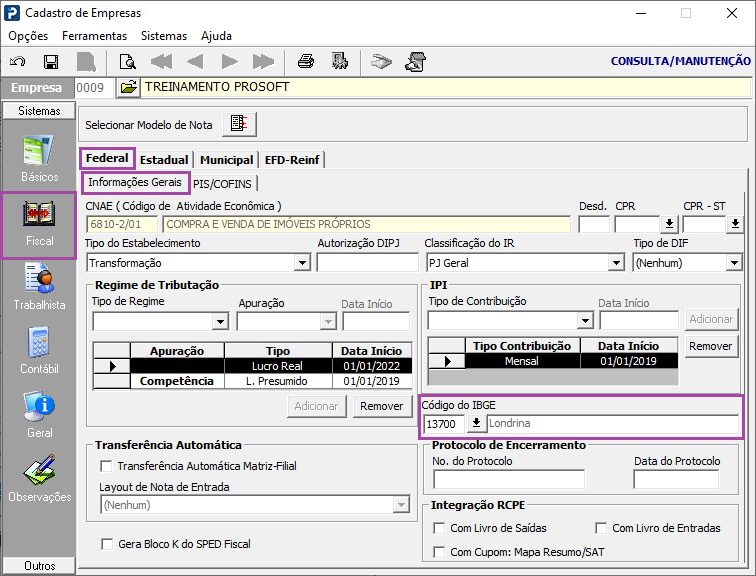
Task: Click Código do IBGE lookup arrow button
Action: 476,423
